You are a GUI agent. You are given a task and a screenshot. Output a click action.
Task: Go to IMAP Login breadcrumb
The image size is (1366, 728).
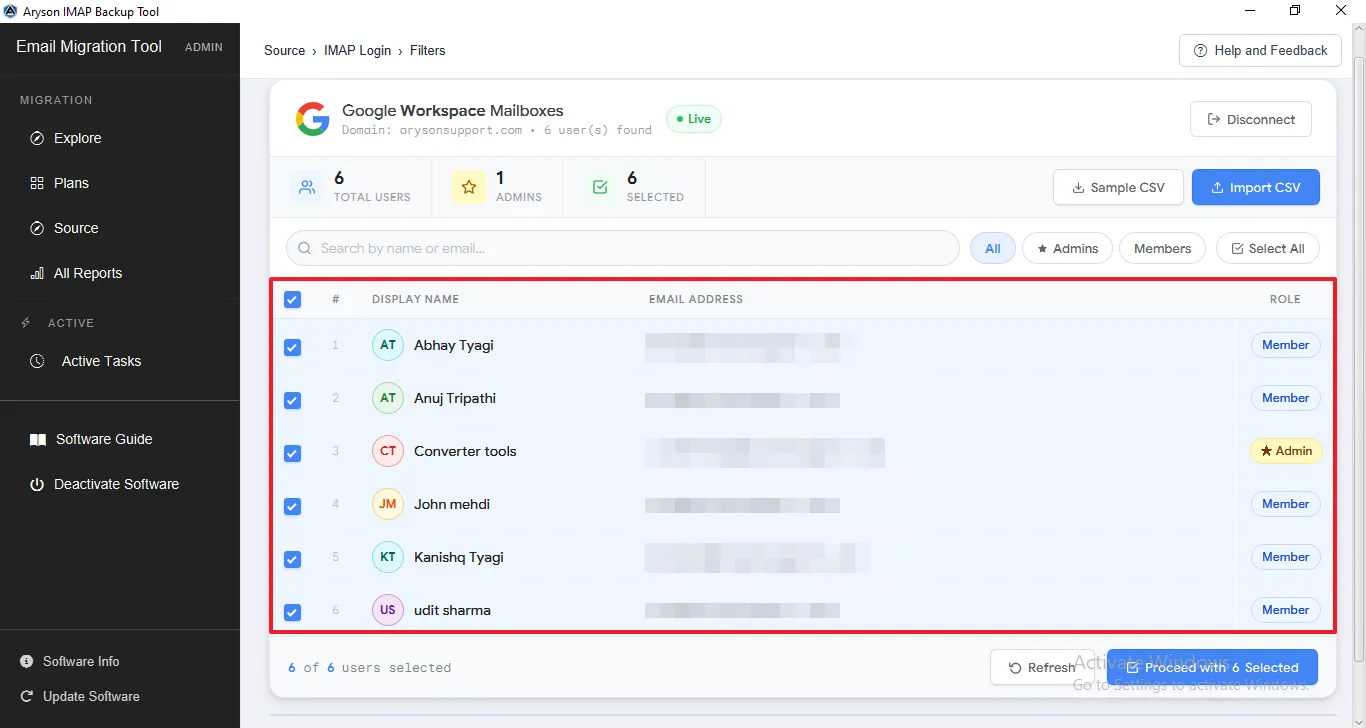click(358, 50)
